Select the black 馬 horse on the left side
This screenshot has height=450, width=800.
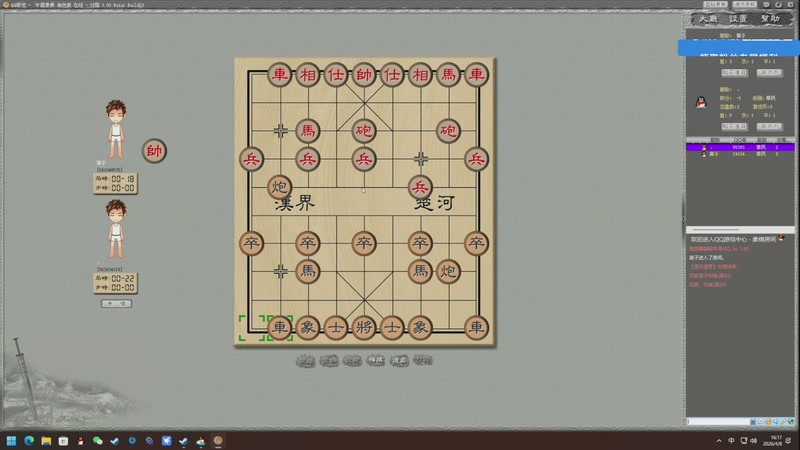pos(308,271)
